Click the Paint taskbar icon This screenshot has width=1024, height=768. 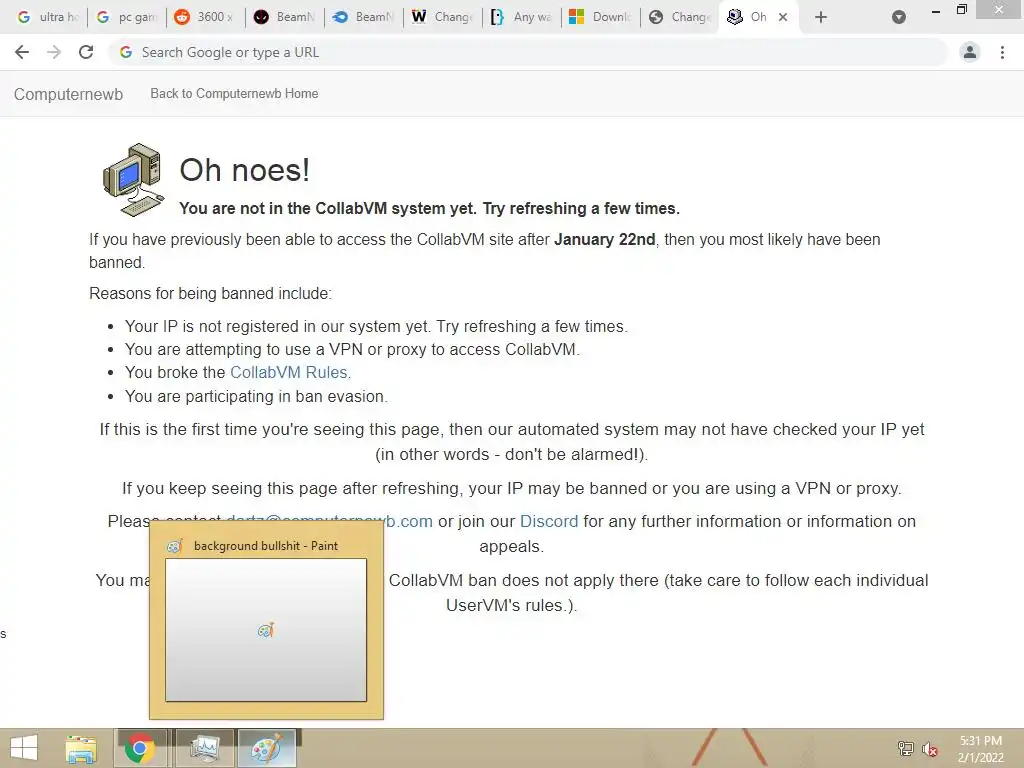tap(266, 748)
